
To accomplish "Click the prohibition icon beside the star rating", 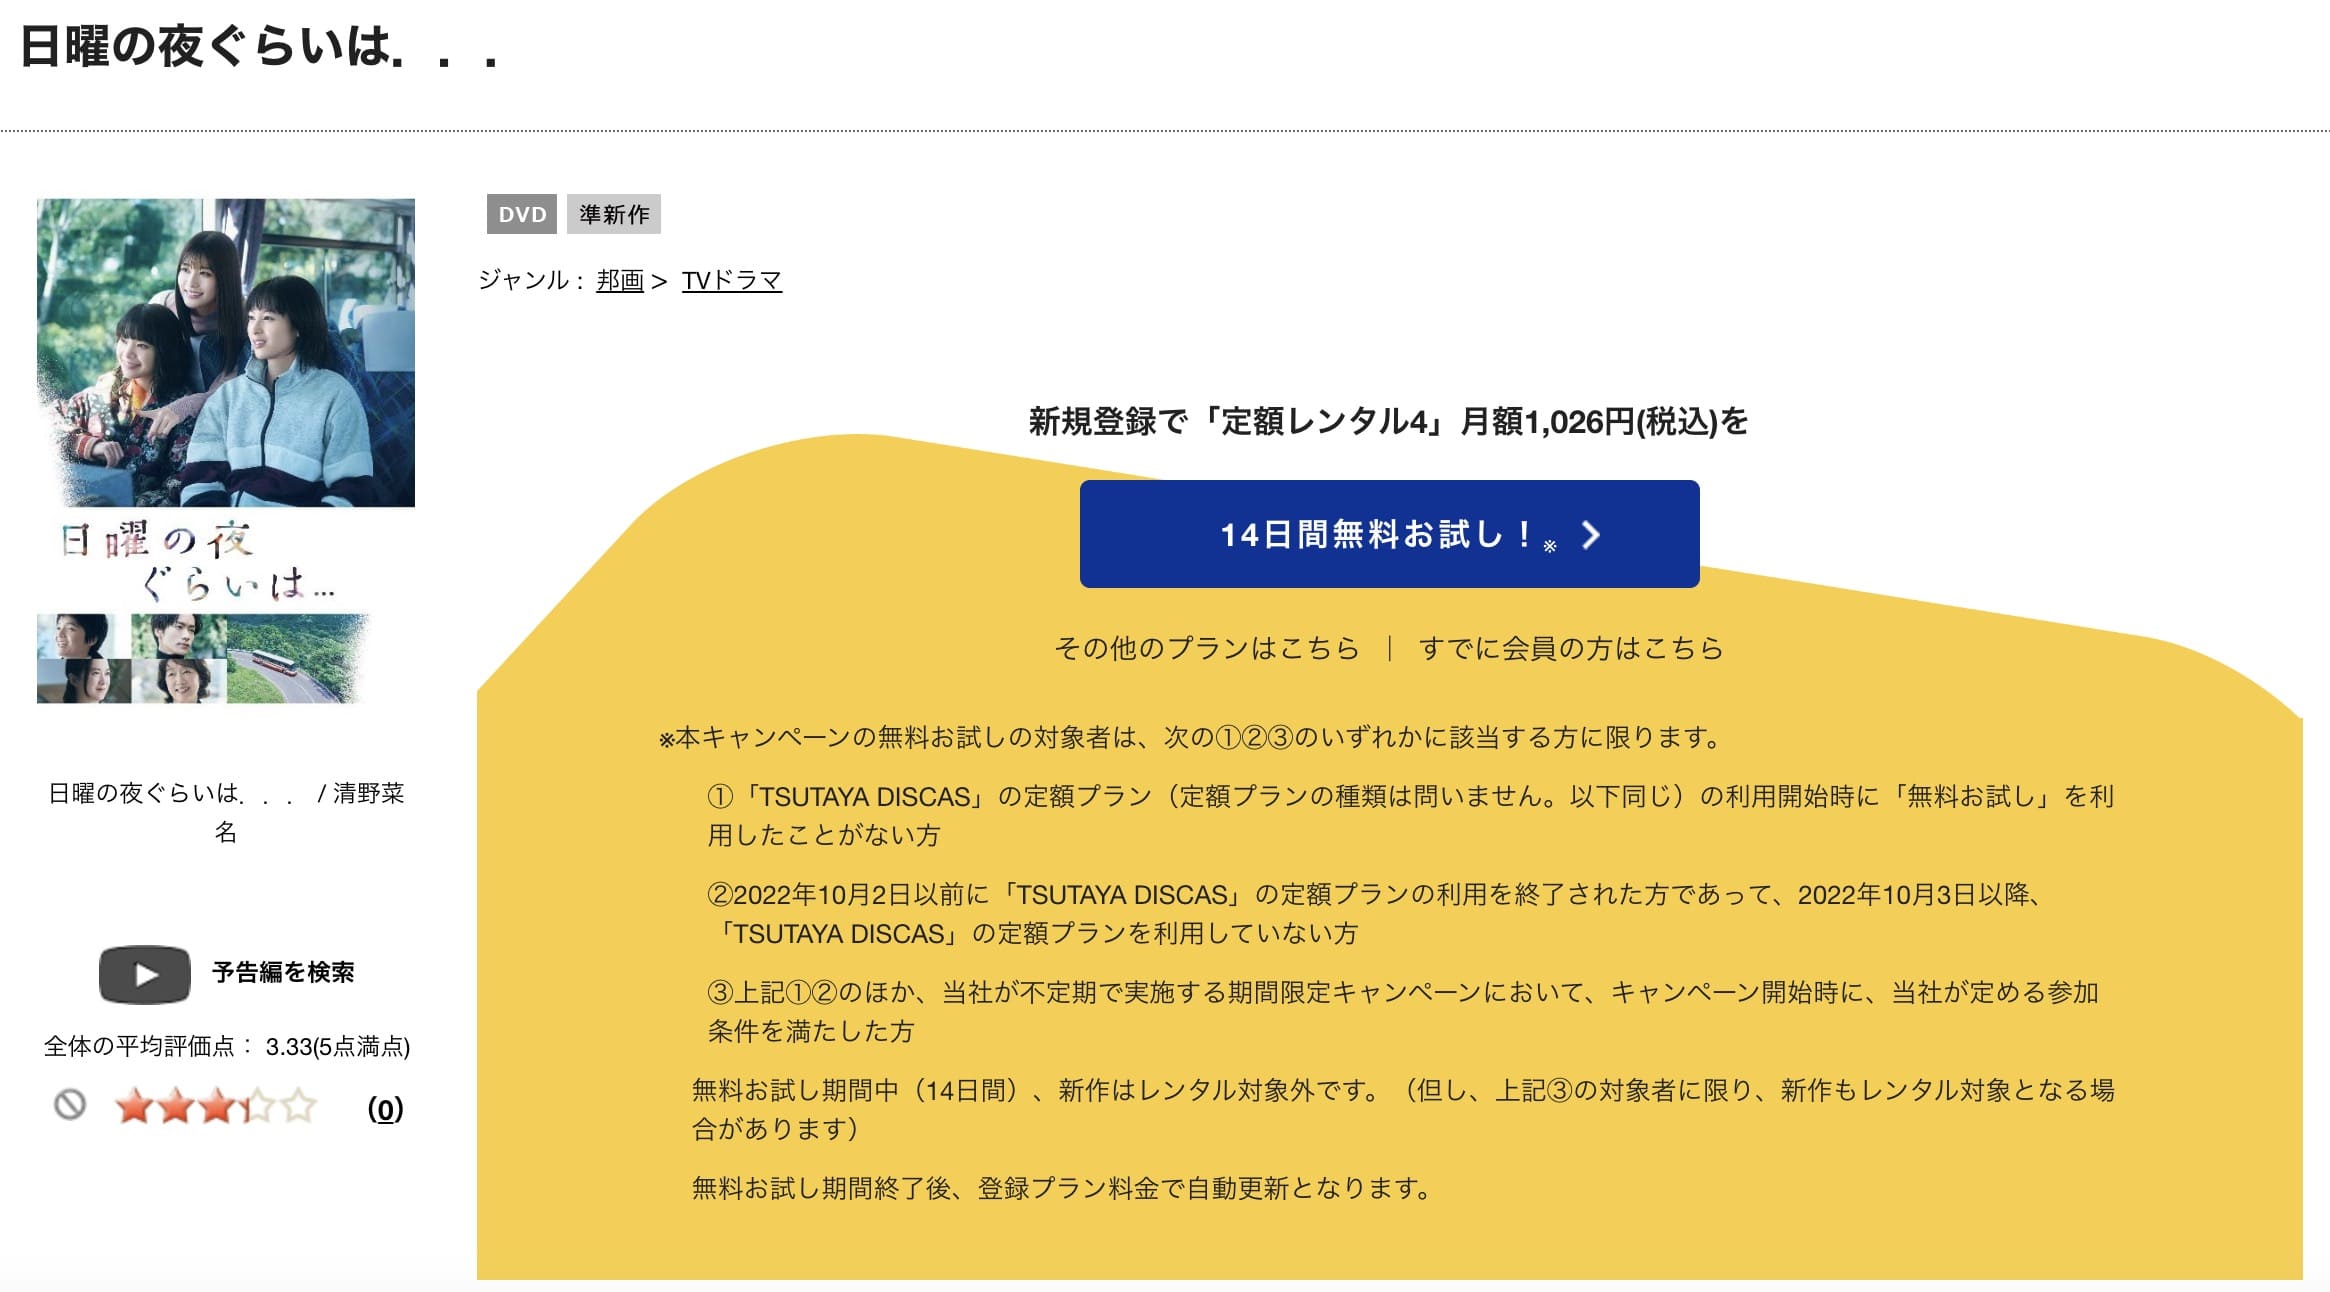I will point(68,1105).
